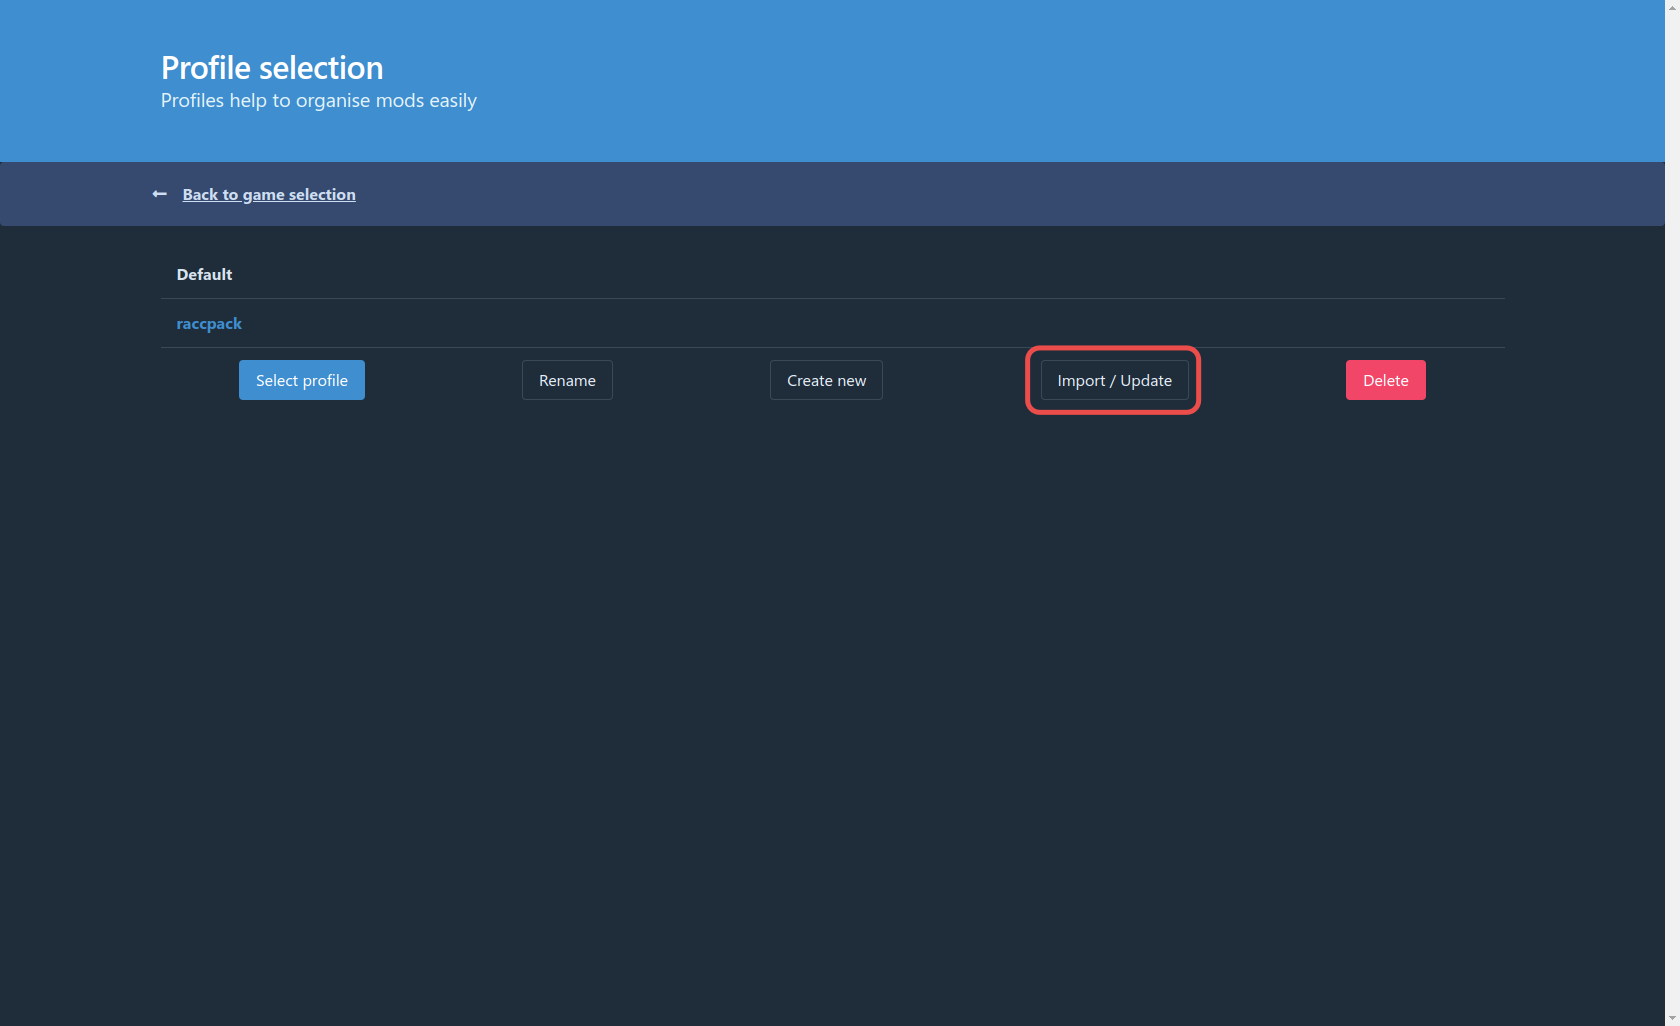Click the raccpack name text
The image size is (1680, 1026).
[209, 324]
